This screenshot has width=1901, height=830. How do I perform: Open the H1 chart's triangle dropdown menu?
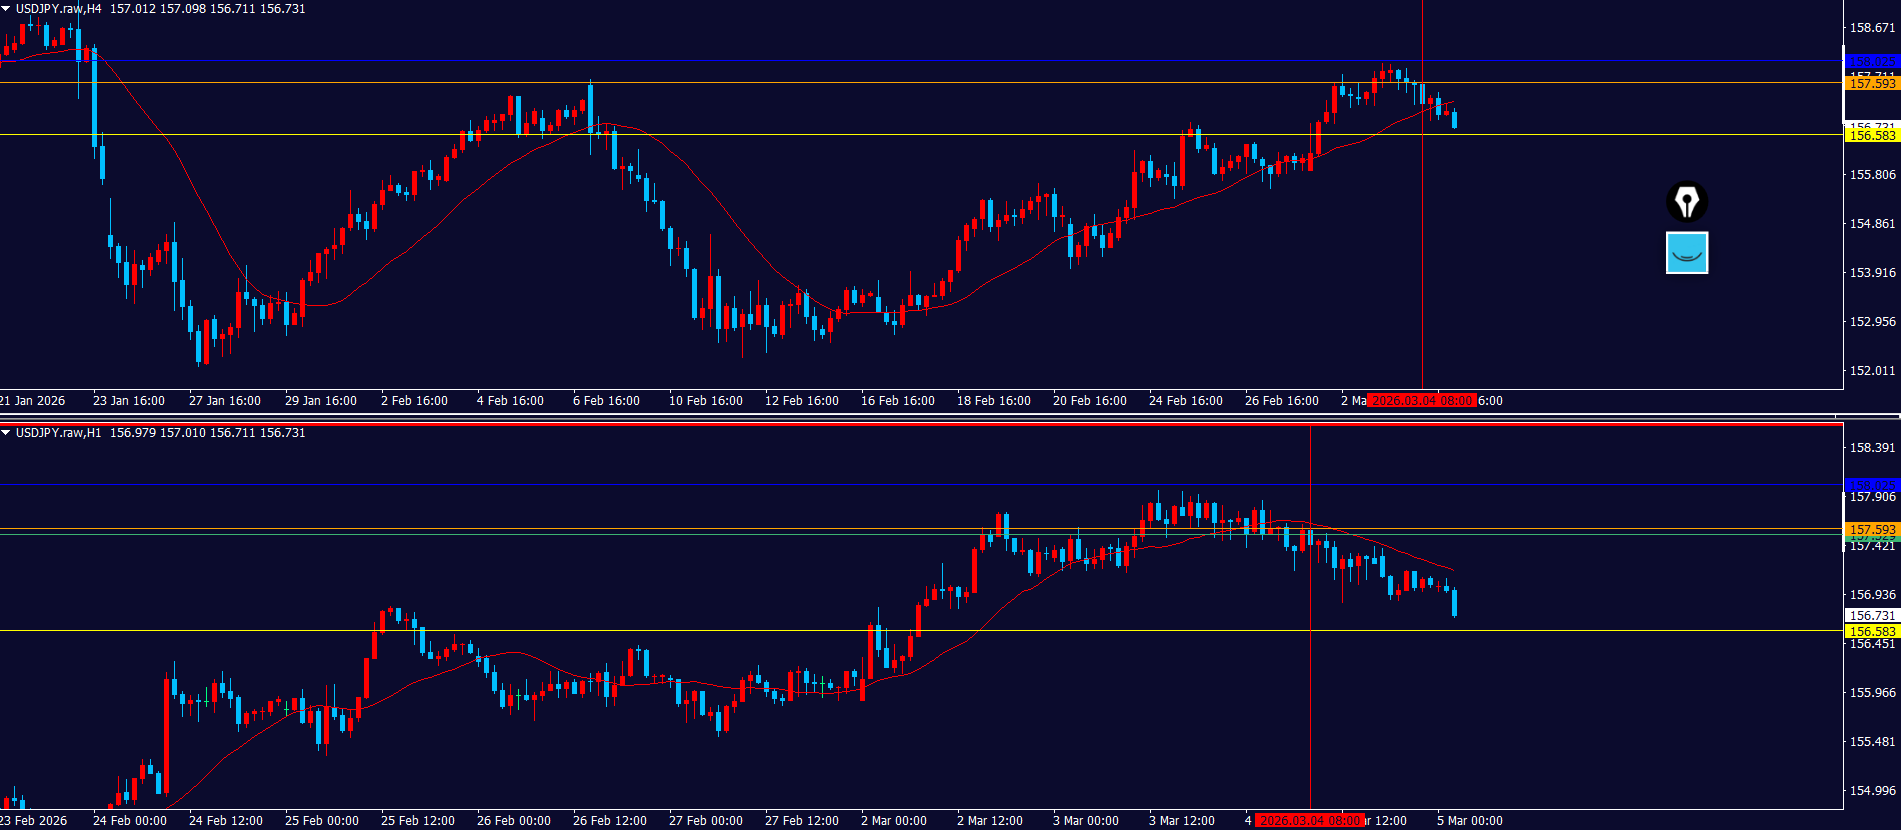(x=6, y=433)
